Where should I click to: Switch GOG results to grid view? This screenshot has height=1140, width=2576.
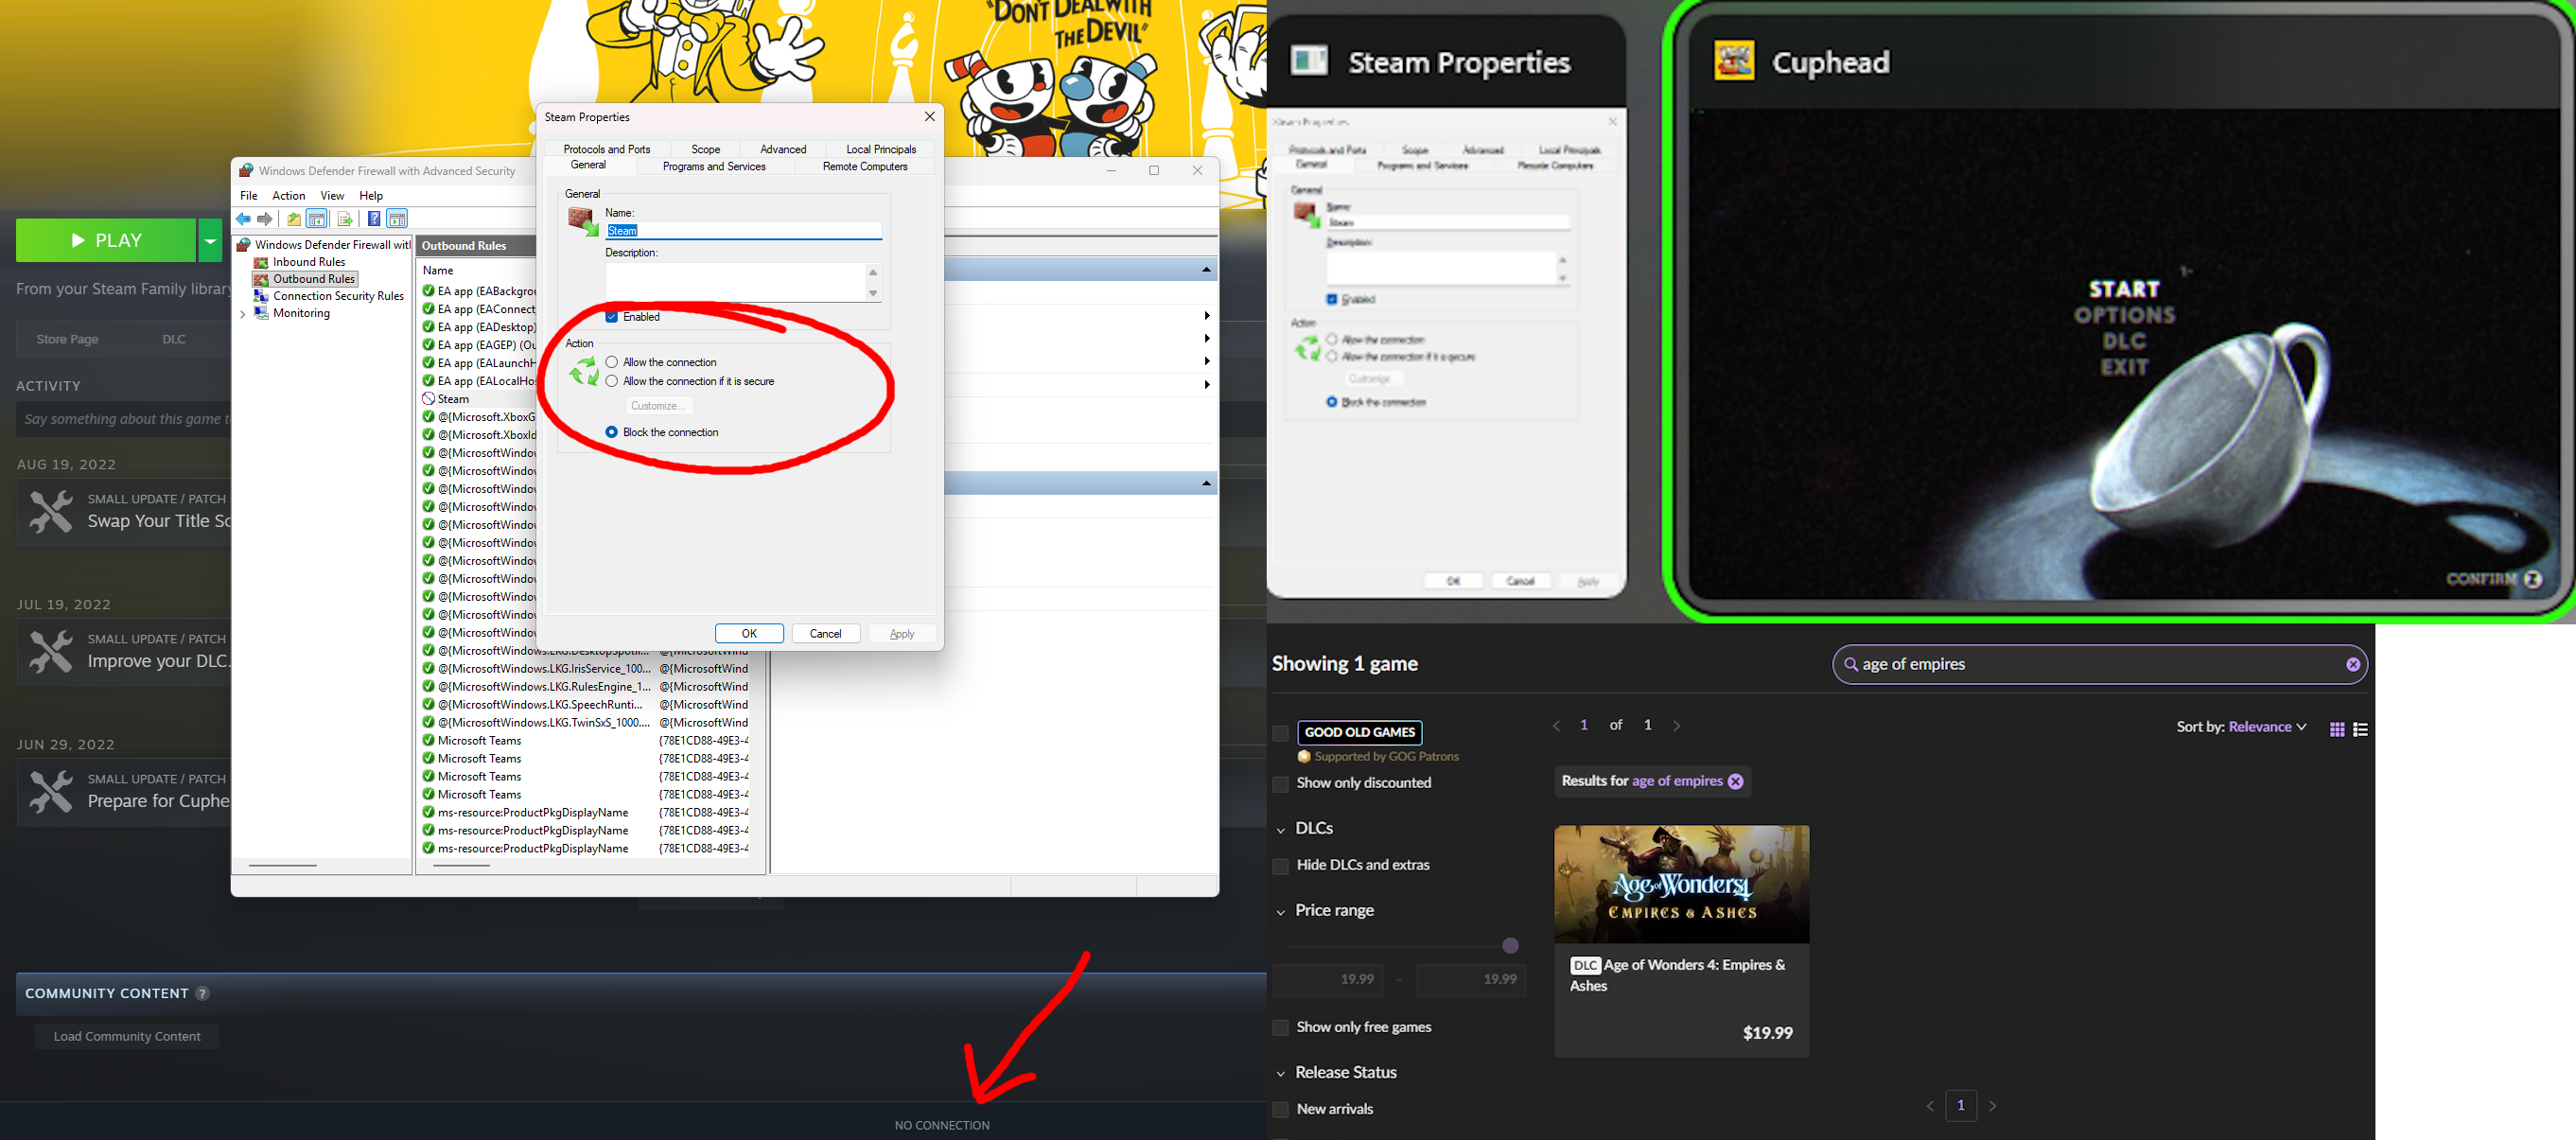(x=2337, y=729)
